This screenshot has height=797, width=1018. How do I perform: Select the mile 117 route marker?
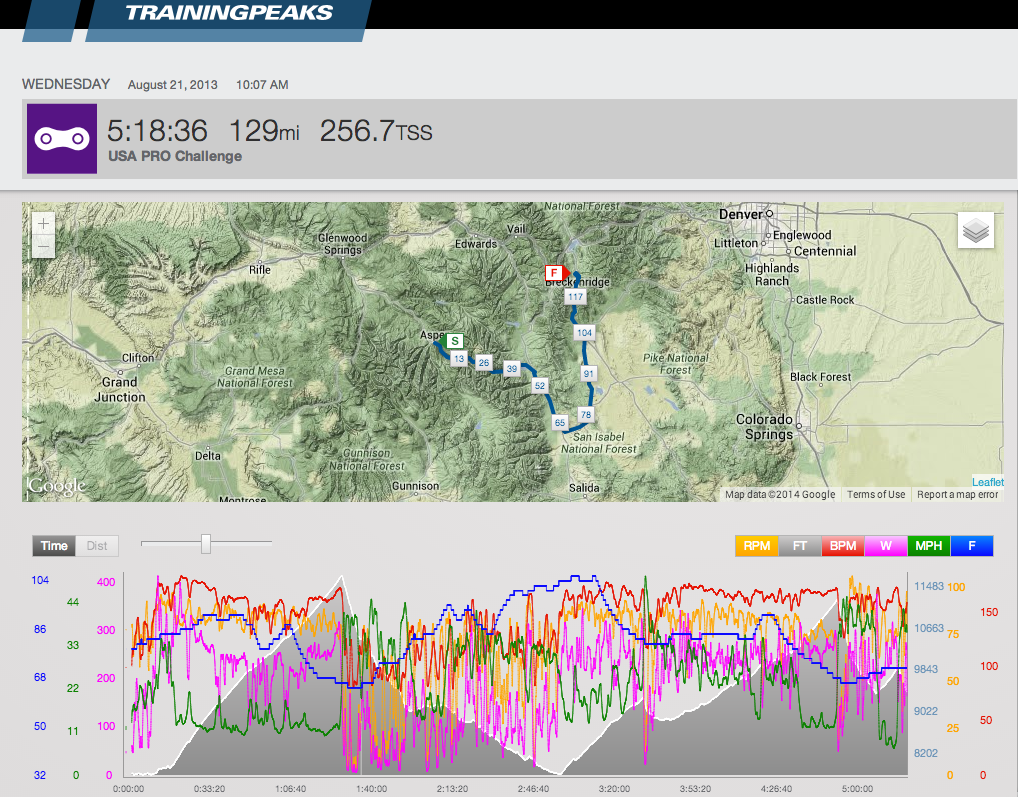point(576,297)
